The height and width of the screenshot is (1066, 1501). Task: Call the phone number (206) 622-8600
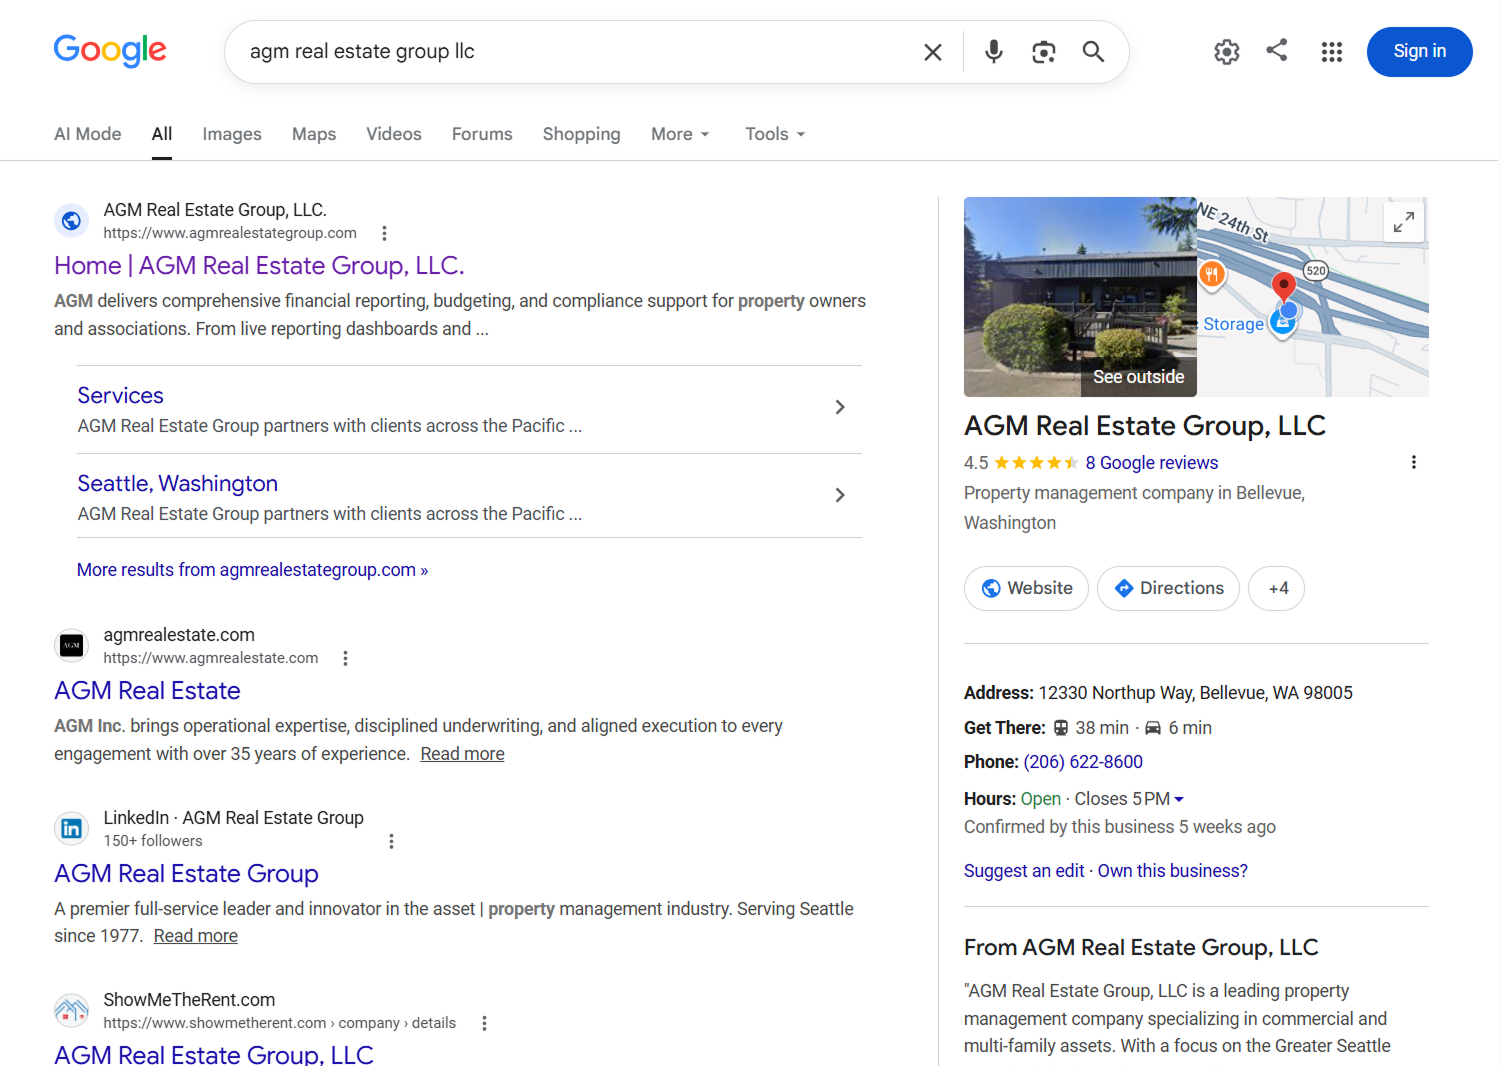pyautogui.click(x=1083, y=762)
